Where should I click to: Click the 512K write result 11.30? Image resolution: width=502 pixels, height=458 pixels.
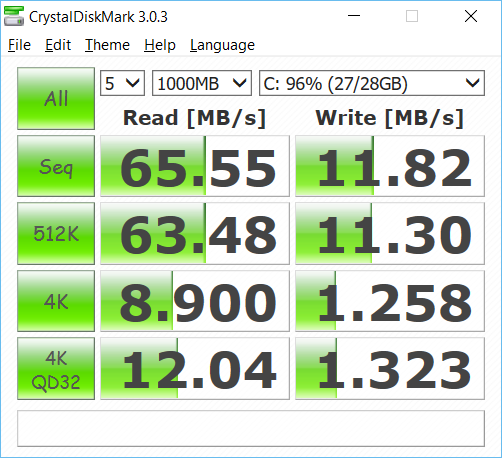(x=390, y=233)
